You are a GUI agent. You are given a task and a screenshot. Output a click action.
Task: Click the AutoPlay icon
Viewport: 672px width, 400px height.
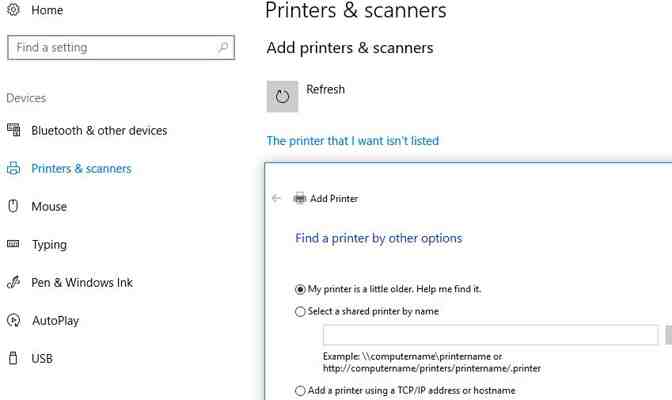[x=14, y=320]
